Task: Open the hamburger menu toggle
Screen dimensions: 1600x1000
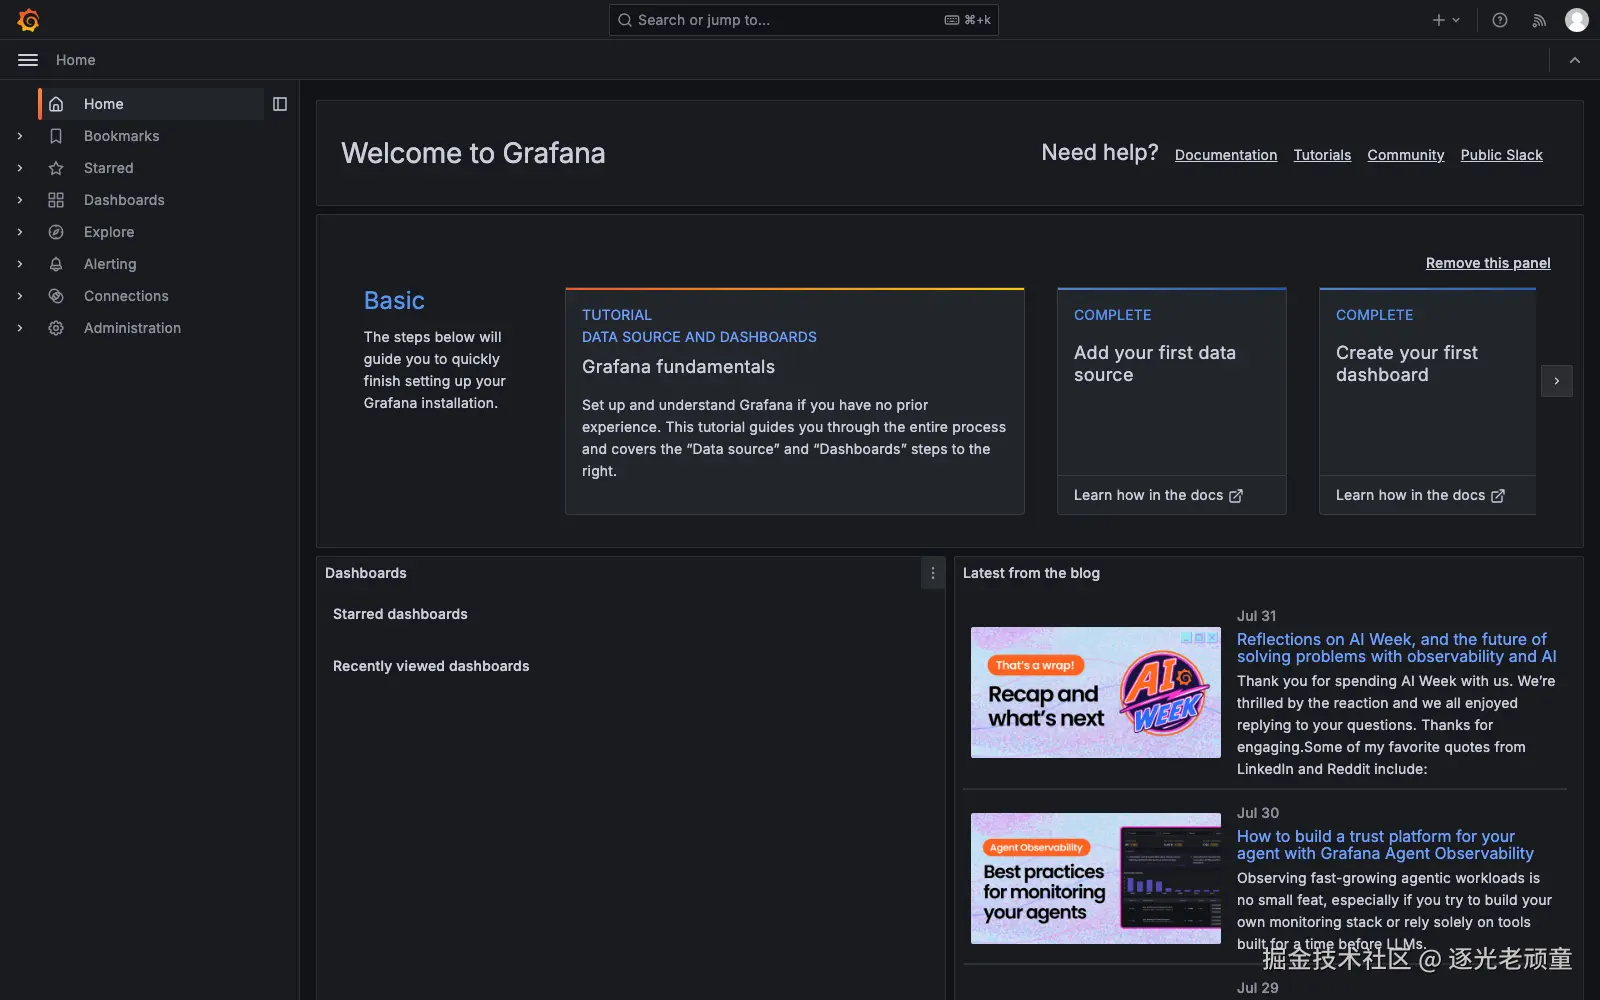Action: pyautogui.click(x=28, y=60)
